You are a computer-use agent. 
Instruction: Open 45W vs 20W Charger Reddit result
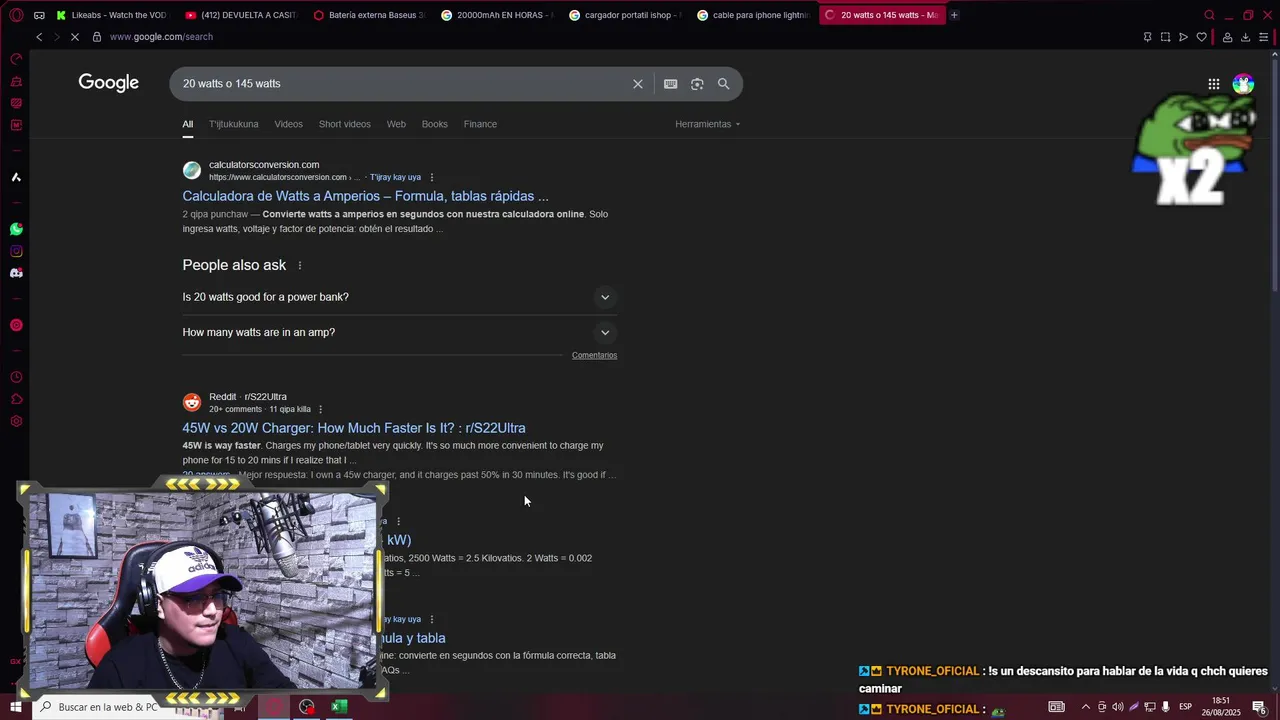point(353,428)
